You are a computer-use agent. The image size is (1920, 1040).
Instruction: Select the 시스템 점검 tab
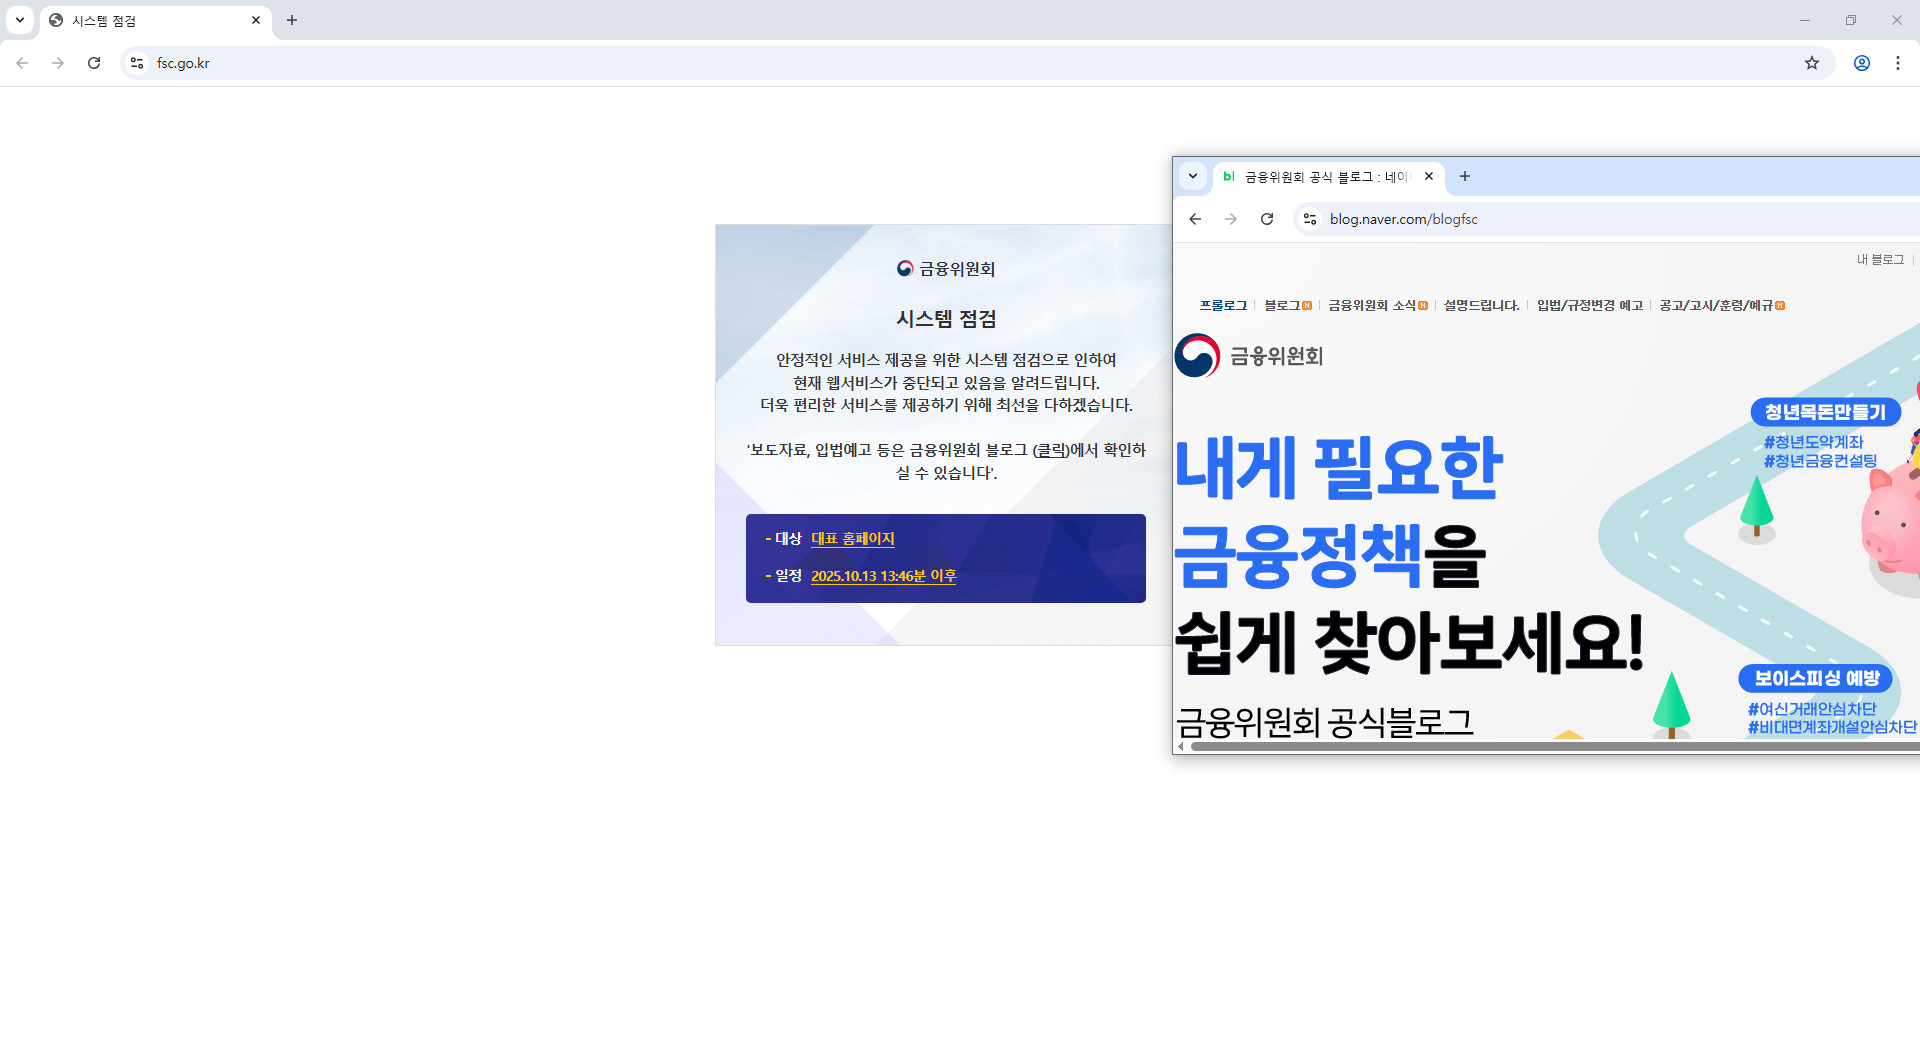tap(155, 21)
